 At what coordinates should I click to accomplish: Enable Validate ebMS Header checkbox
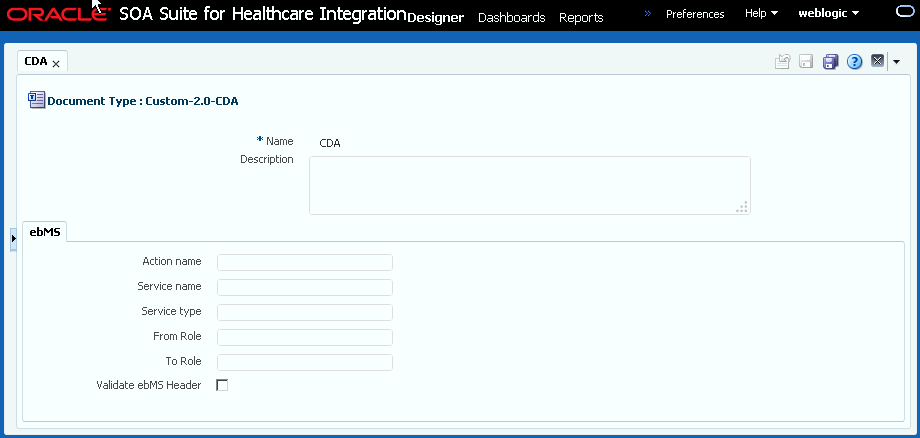222,385
